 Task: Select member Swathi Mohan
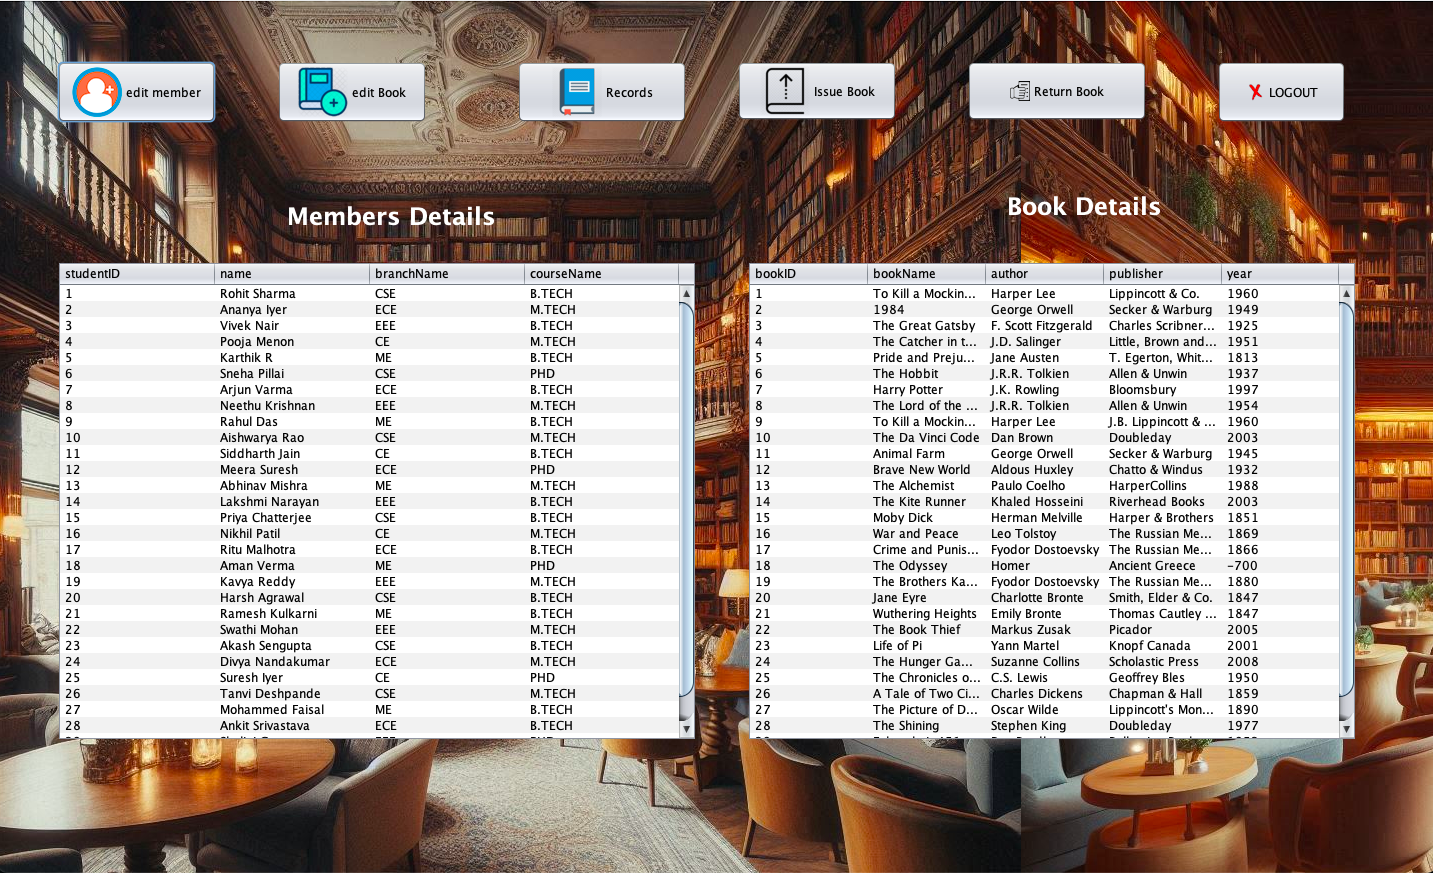click(x=369, y=630)
